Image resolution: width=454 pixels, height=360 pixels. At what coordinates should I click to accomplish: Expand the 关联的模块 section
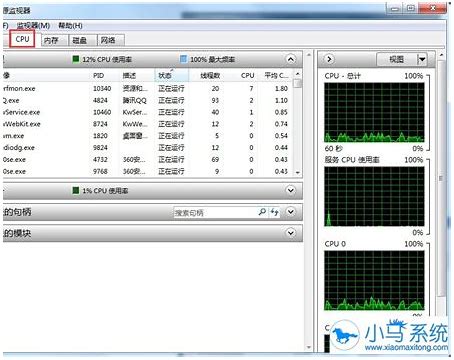(291, 233)
